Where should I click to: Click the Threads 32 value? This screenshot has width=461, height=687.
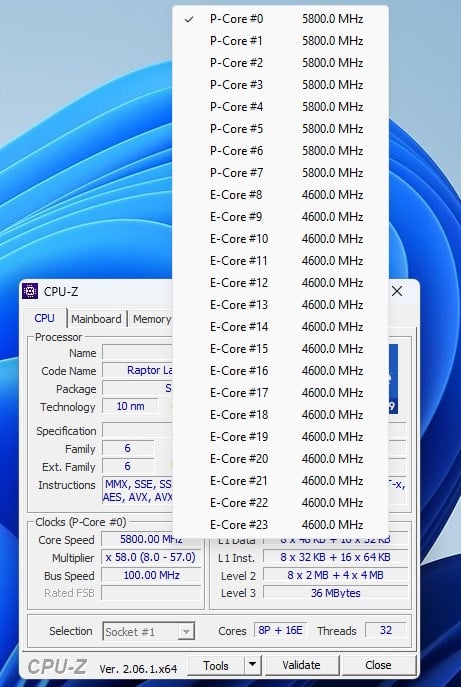click(386, 630)
